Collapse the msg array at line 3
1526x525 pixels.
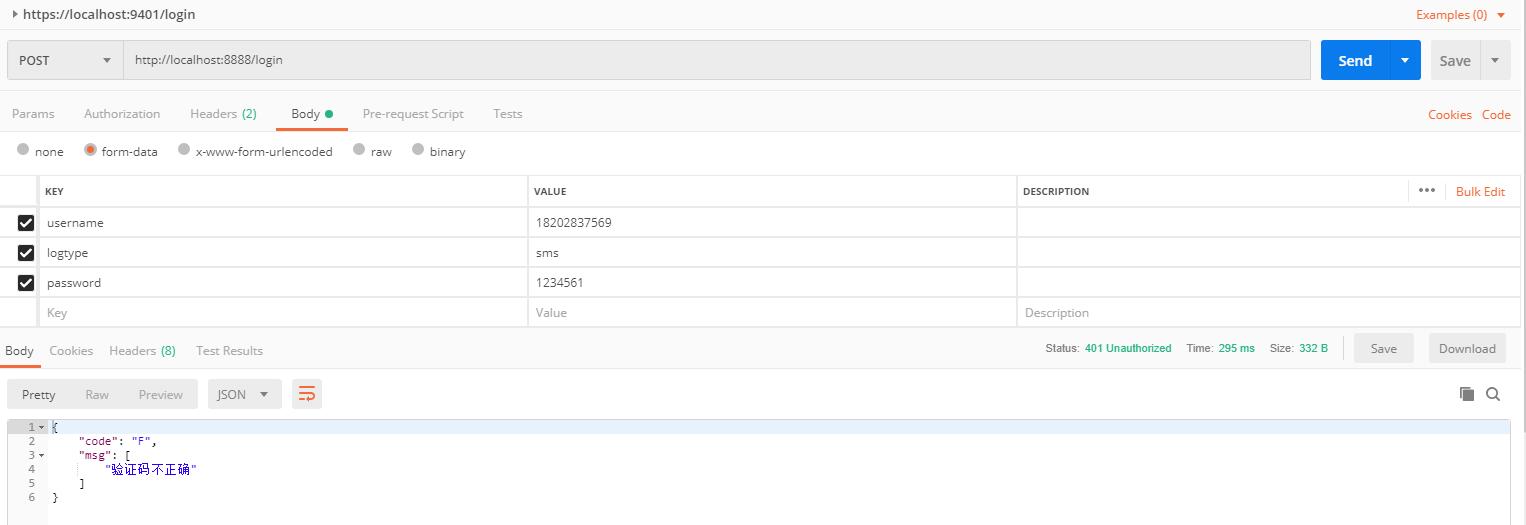[x=41, y=456]
